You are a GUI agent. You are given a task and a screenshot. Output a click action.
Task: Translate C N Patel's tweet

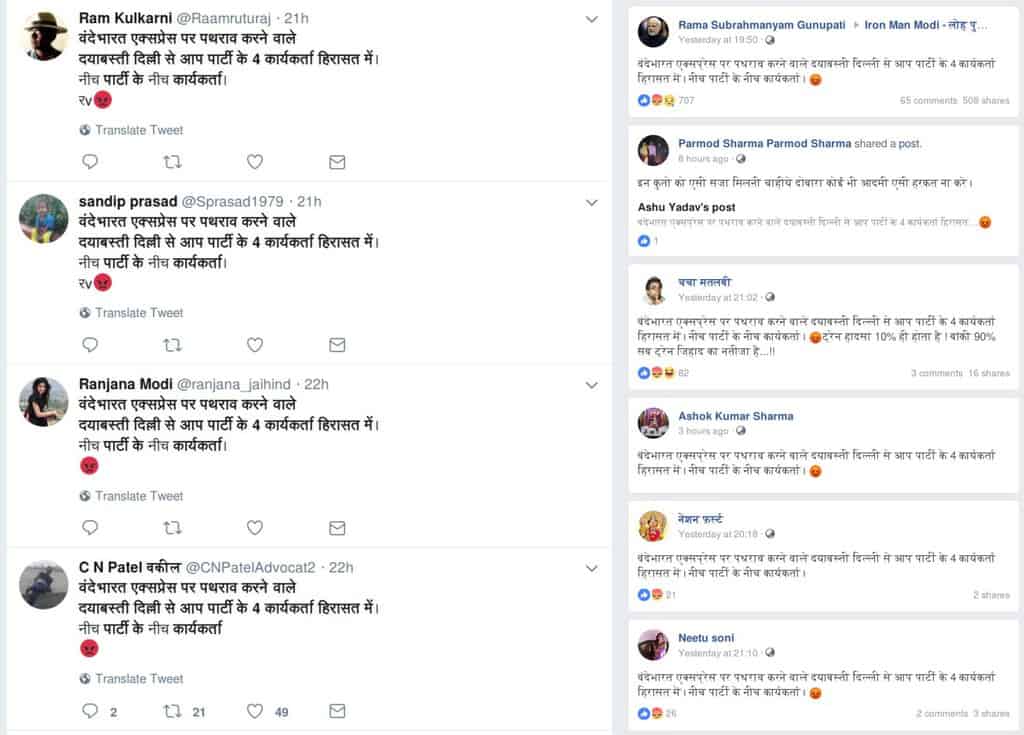tap(138, 679)
